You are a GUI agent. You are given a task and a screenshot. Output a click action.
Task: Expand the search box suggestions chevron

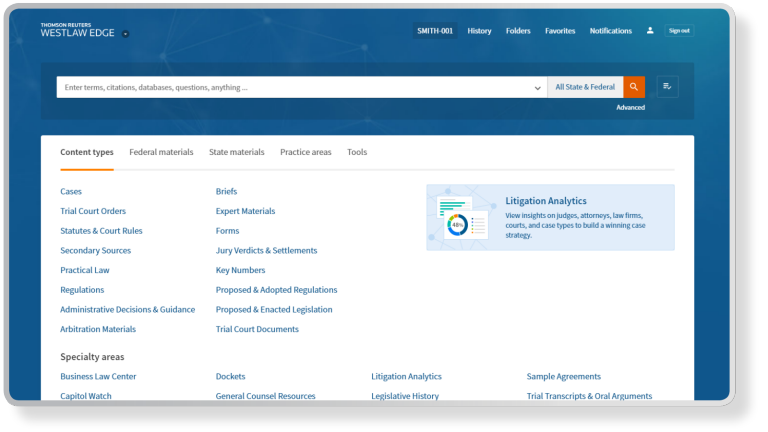538,88
